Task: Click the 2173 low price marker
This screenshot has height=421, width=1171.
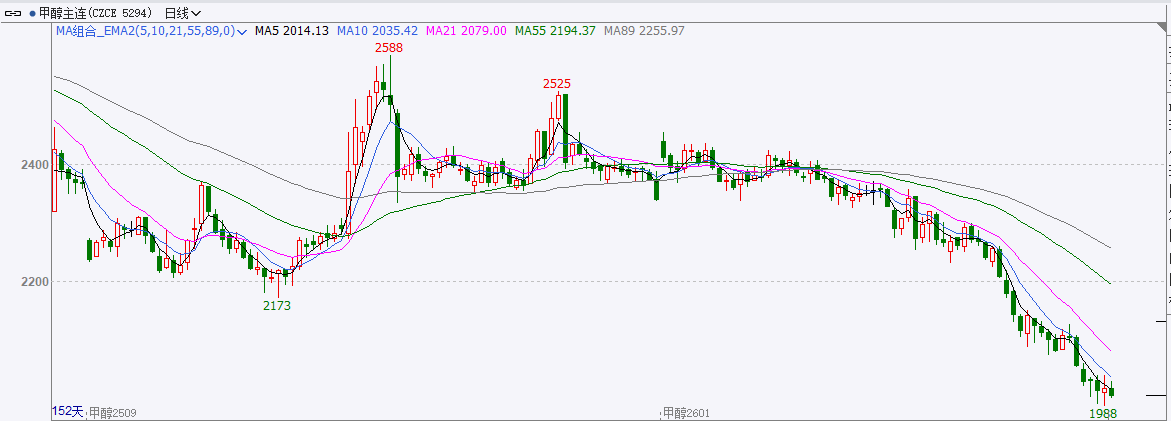Action: 277,306
